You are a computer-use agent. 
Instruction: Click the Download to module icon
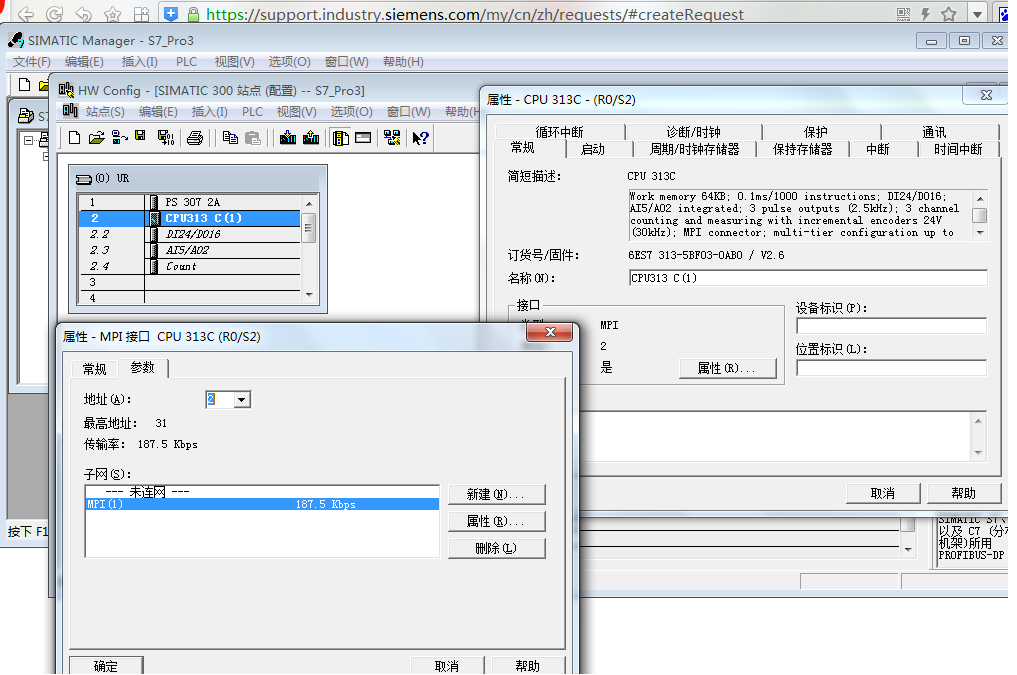pyautogui.click(x=288, y=137)
